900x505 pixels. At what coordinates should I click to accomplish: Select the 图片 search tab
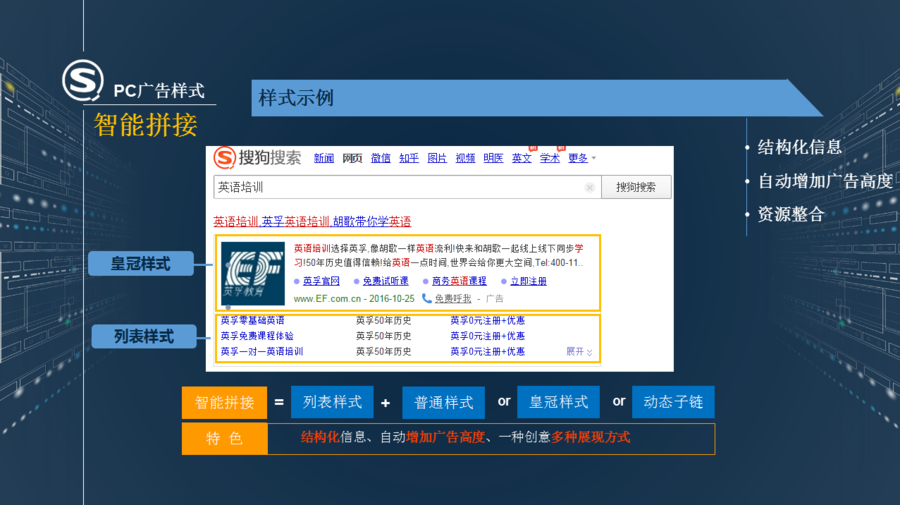437,158
